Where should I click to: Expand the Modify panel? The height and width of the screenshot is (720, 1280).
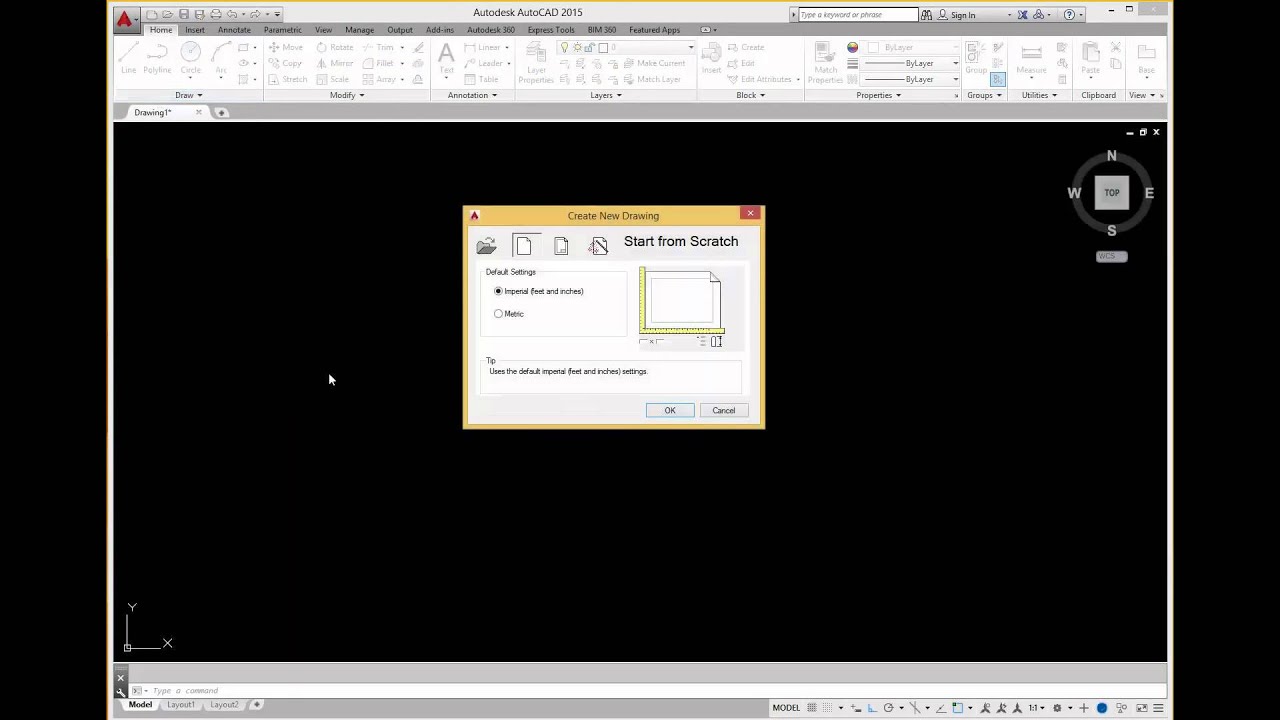[347, 95]
